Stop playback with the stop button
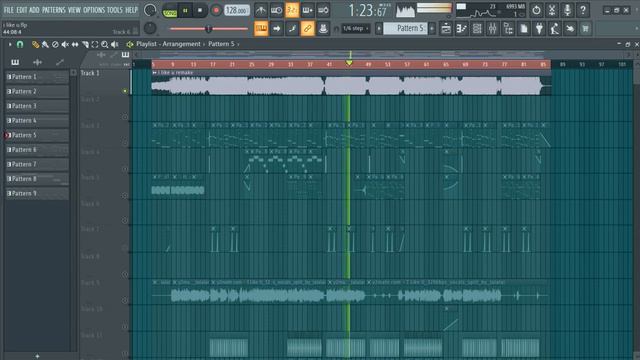The image size is (640, 360). pos(200,11)
